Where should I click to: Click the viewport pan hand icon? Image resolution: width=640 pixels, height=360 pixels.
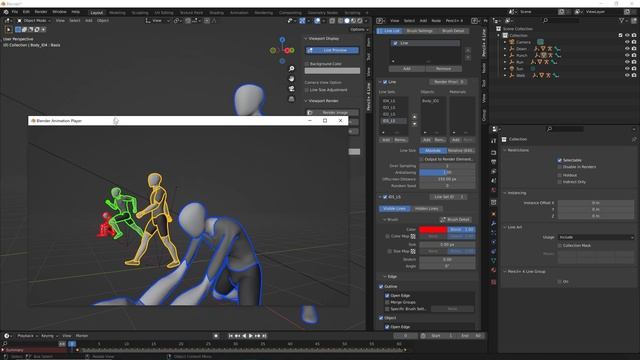pos(291,78)
